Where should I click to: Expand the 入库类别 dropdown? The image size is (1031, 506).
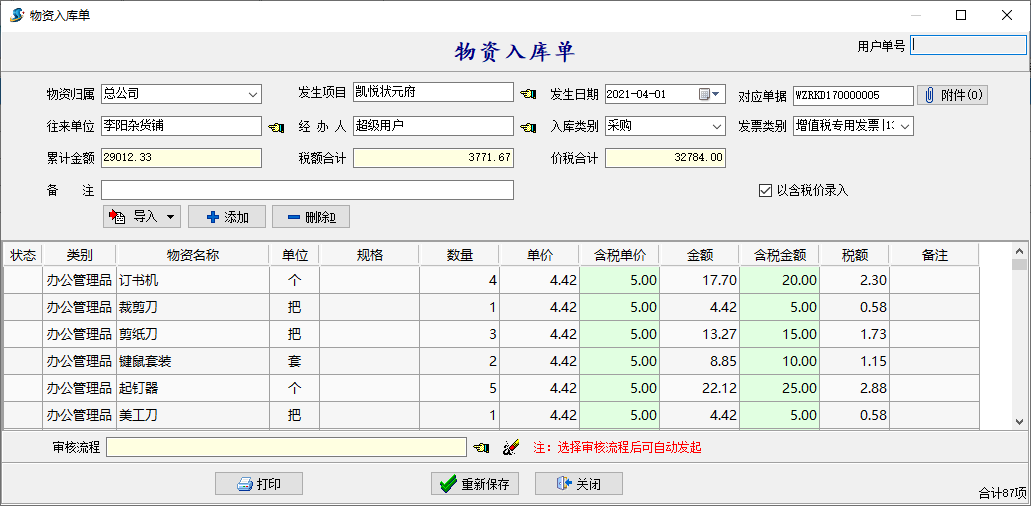716,127
